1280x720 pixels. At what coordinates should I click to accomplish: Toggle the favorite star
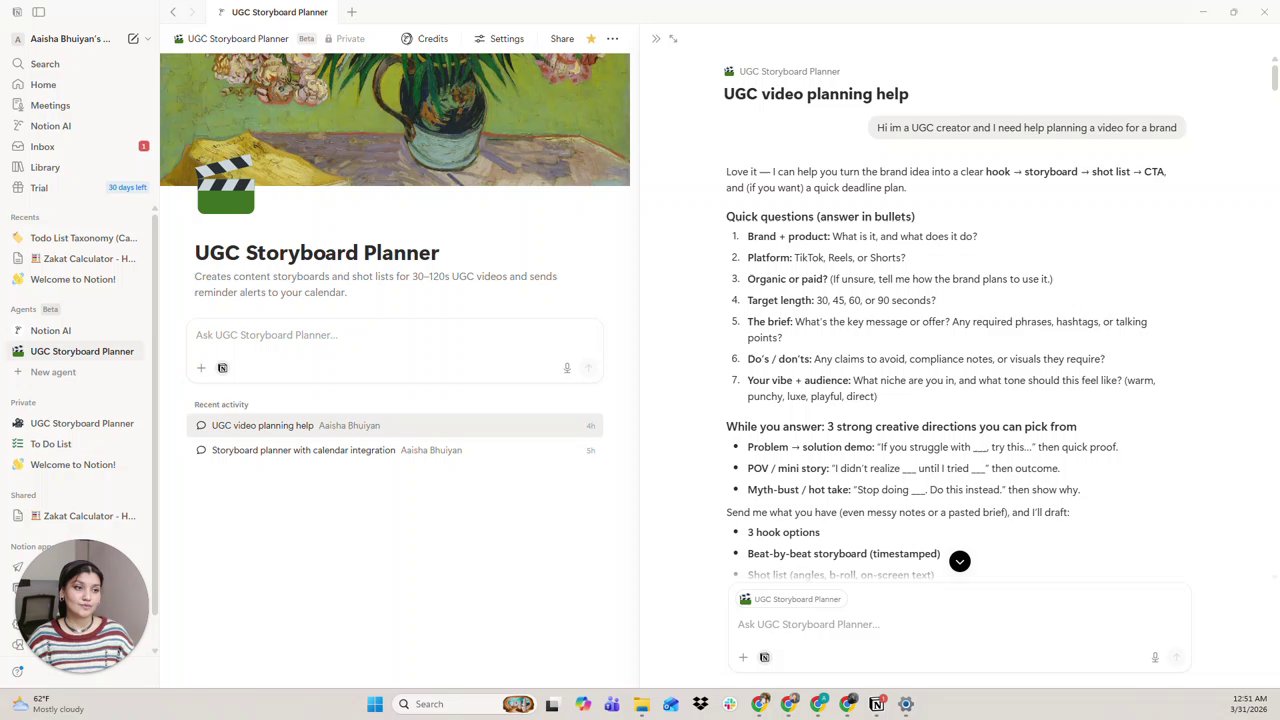pyautogui.click(x=591, y=39)
